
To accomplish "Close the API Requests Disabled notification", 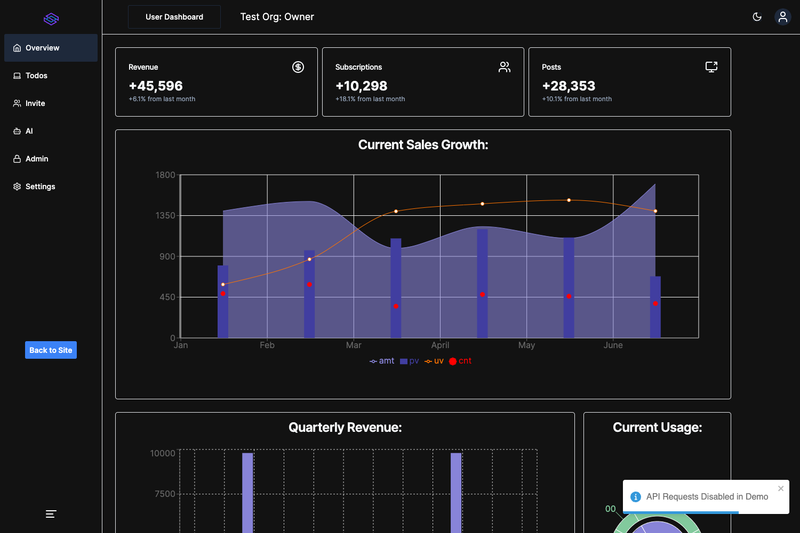I will [x=781, y=489].
